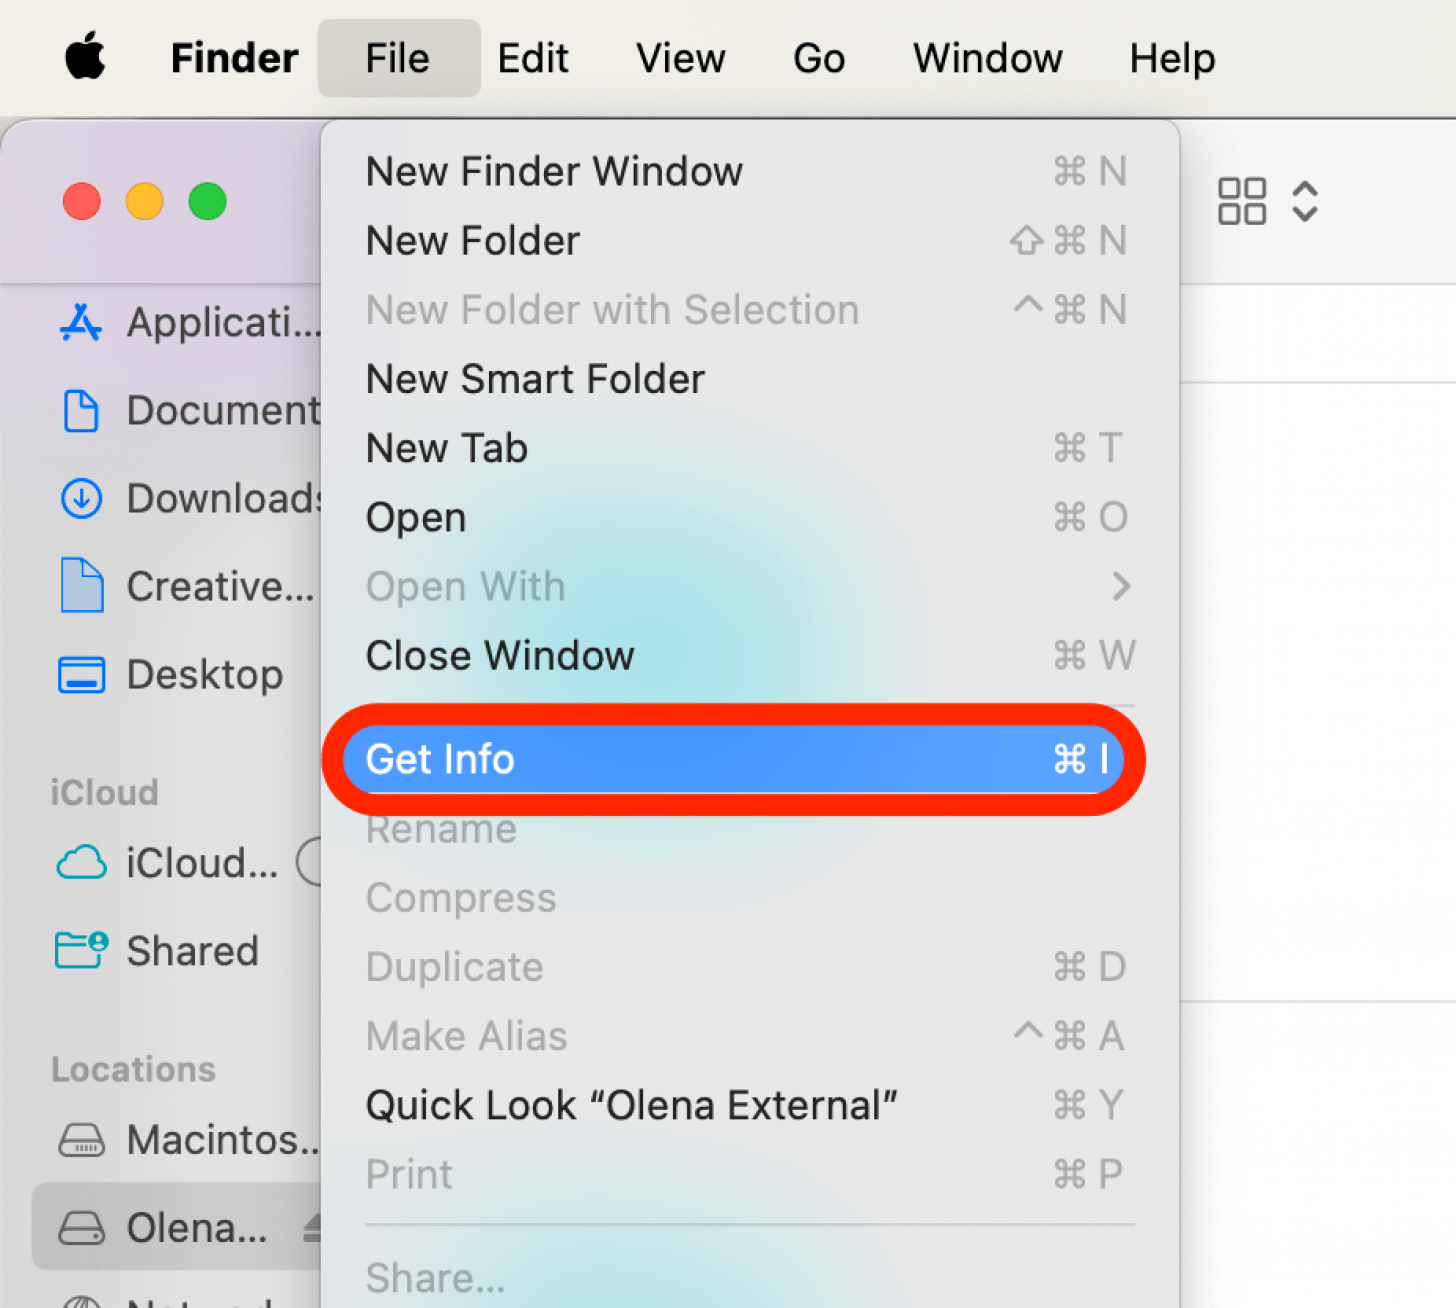This screenshot has width=1456, height=1308.
Task: Expand the Open With submenu arrow
Action: [1120, 587]
